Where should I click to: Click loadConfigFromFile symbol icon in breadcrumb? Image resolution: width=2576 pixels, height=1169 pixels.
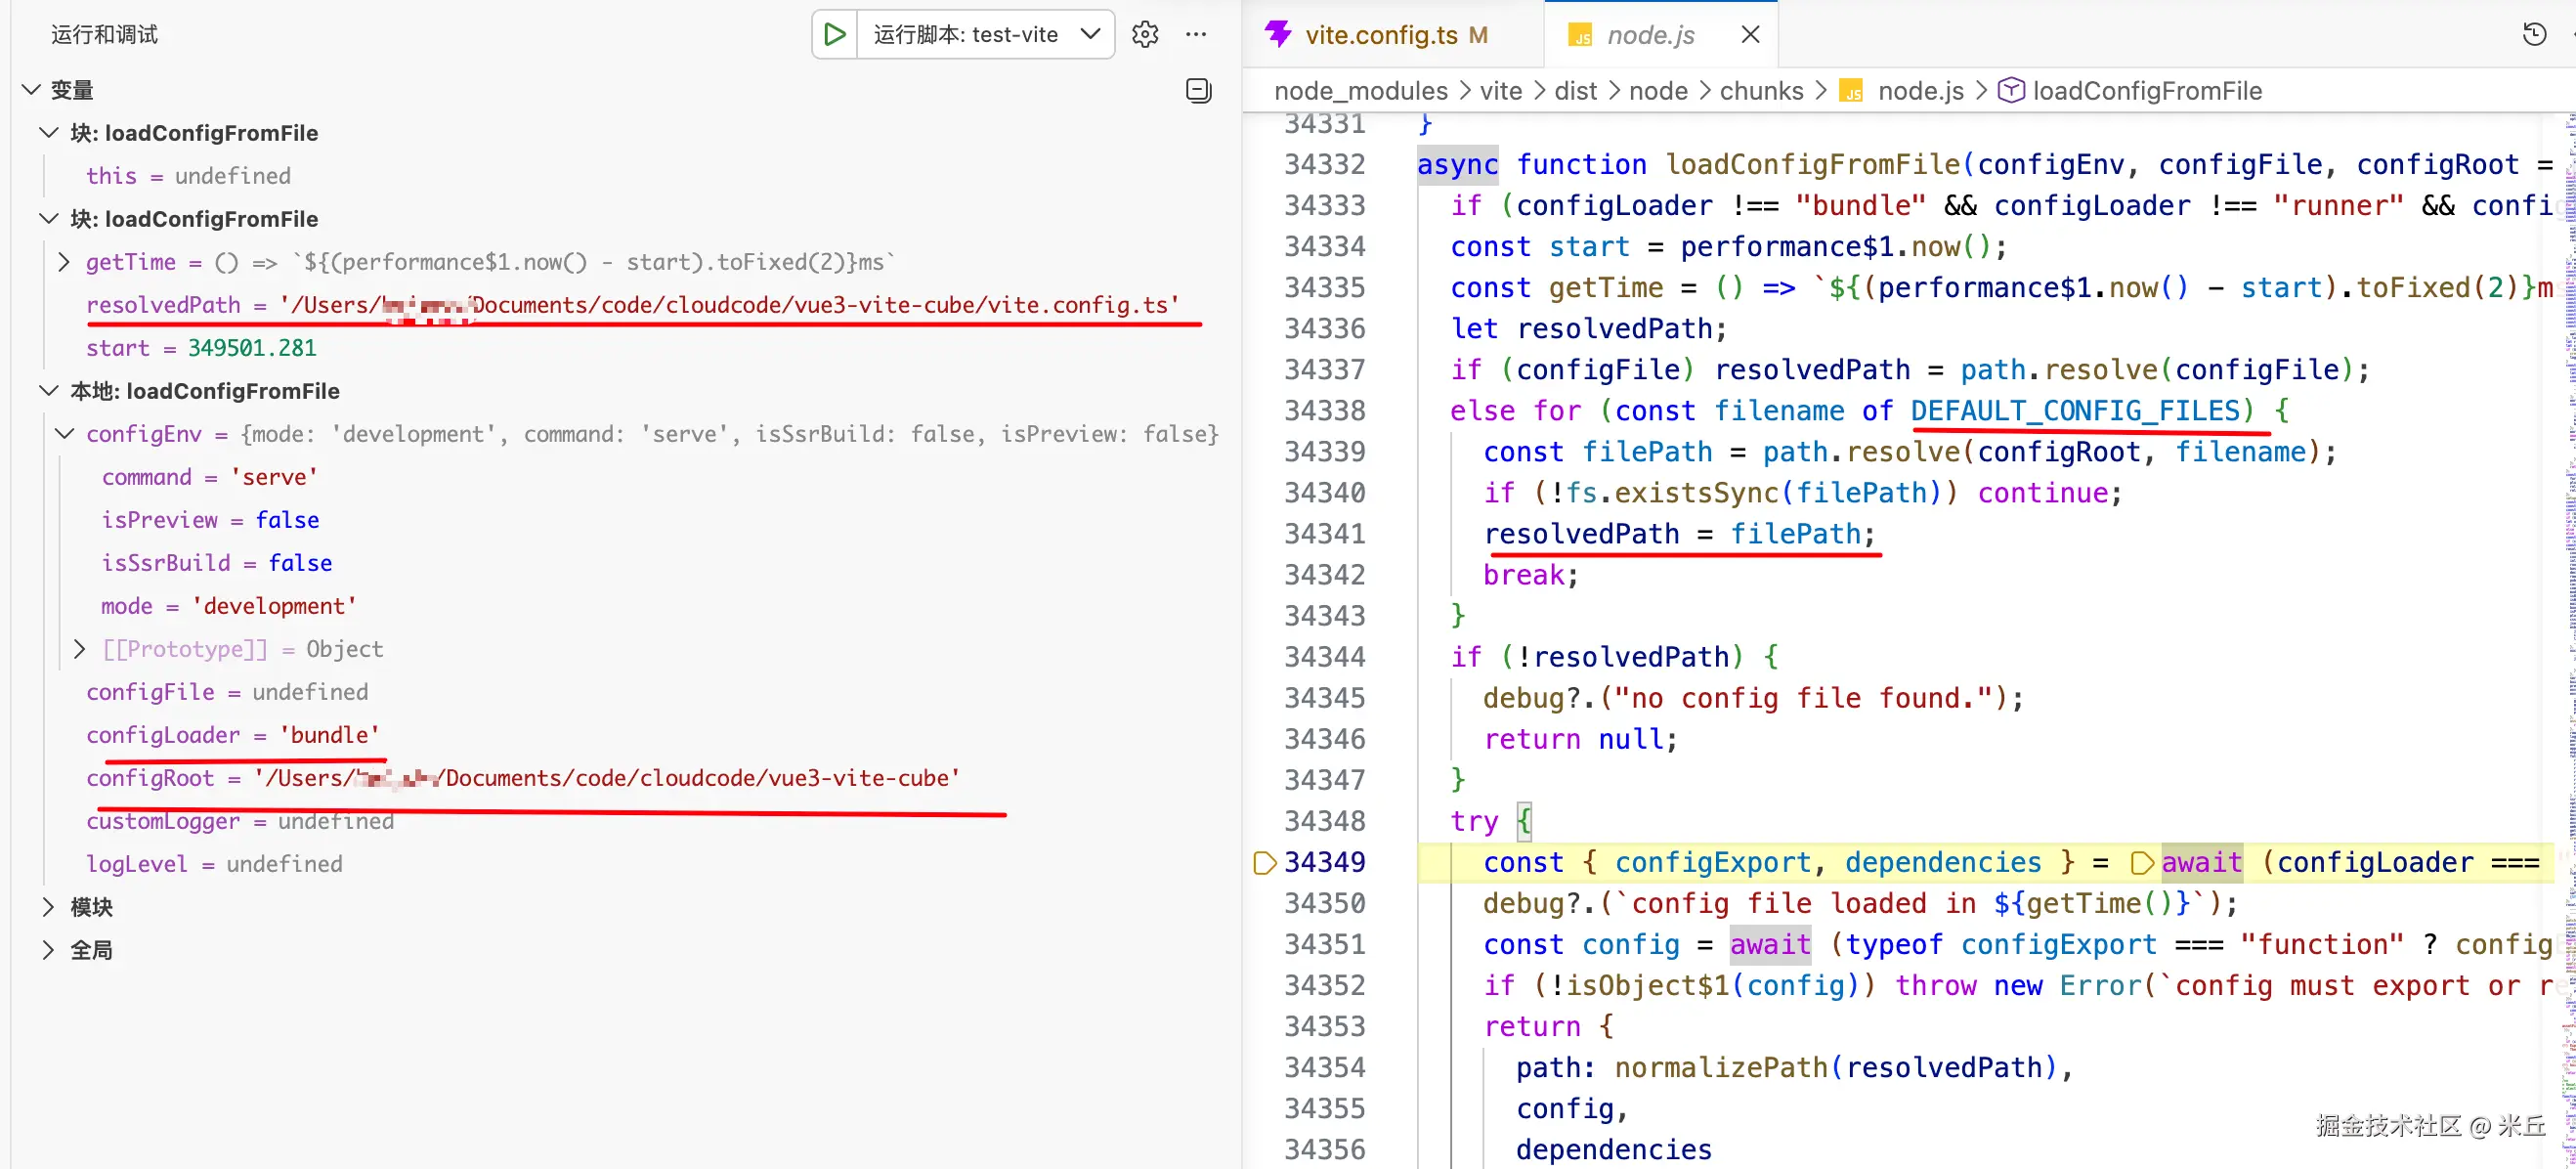click(x=2010, y=91)
